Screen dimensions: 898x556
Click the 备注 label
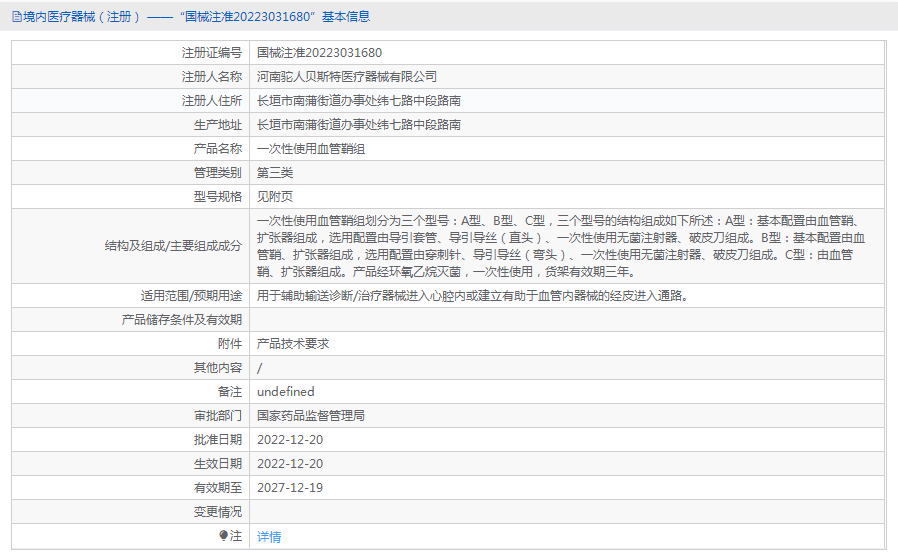[x=230, y=392]
